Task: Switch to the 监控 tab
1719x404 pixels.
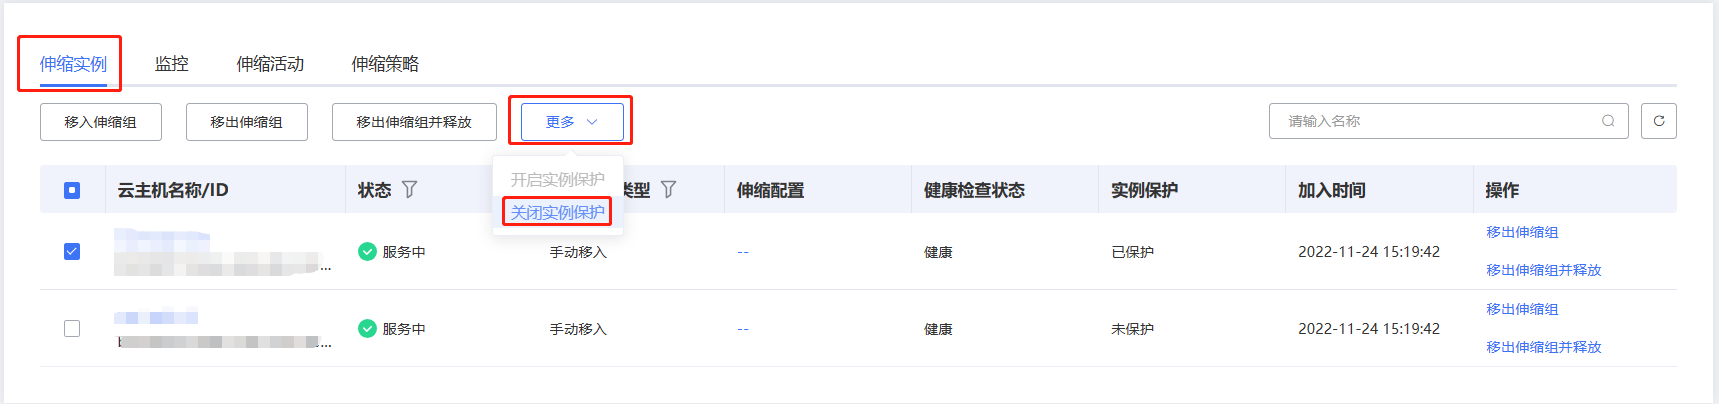Action: [172, 64]
